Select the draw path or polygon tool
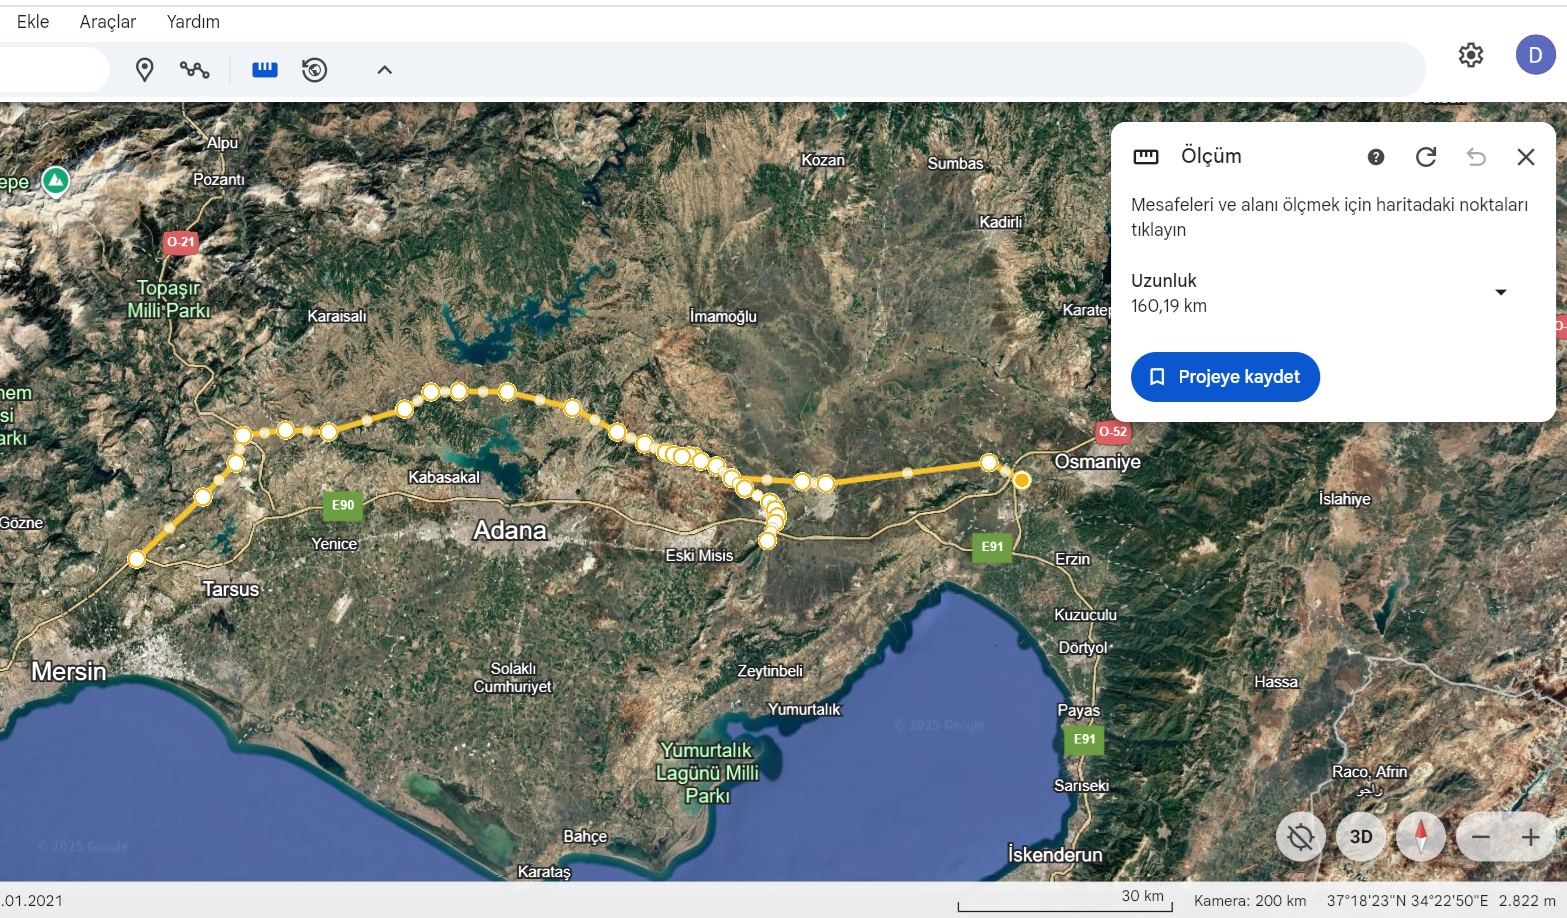This screenshot has width=1567, height=918. 194,70
